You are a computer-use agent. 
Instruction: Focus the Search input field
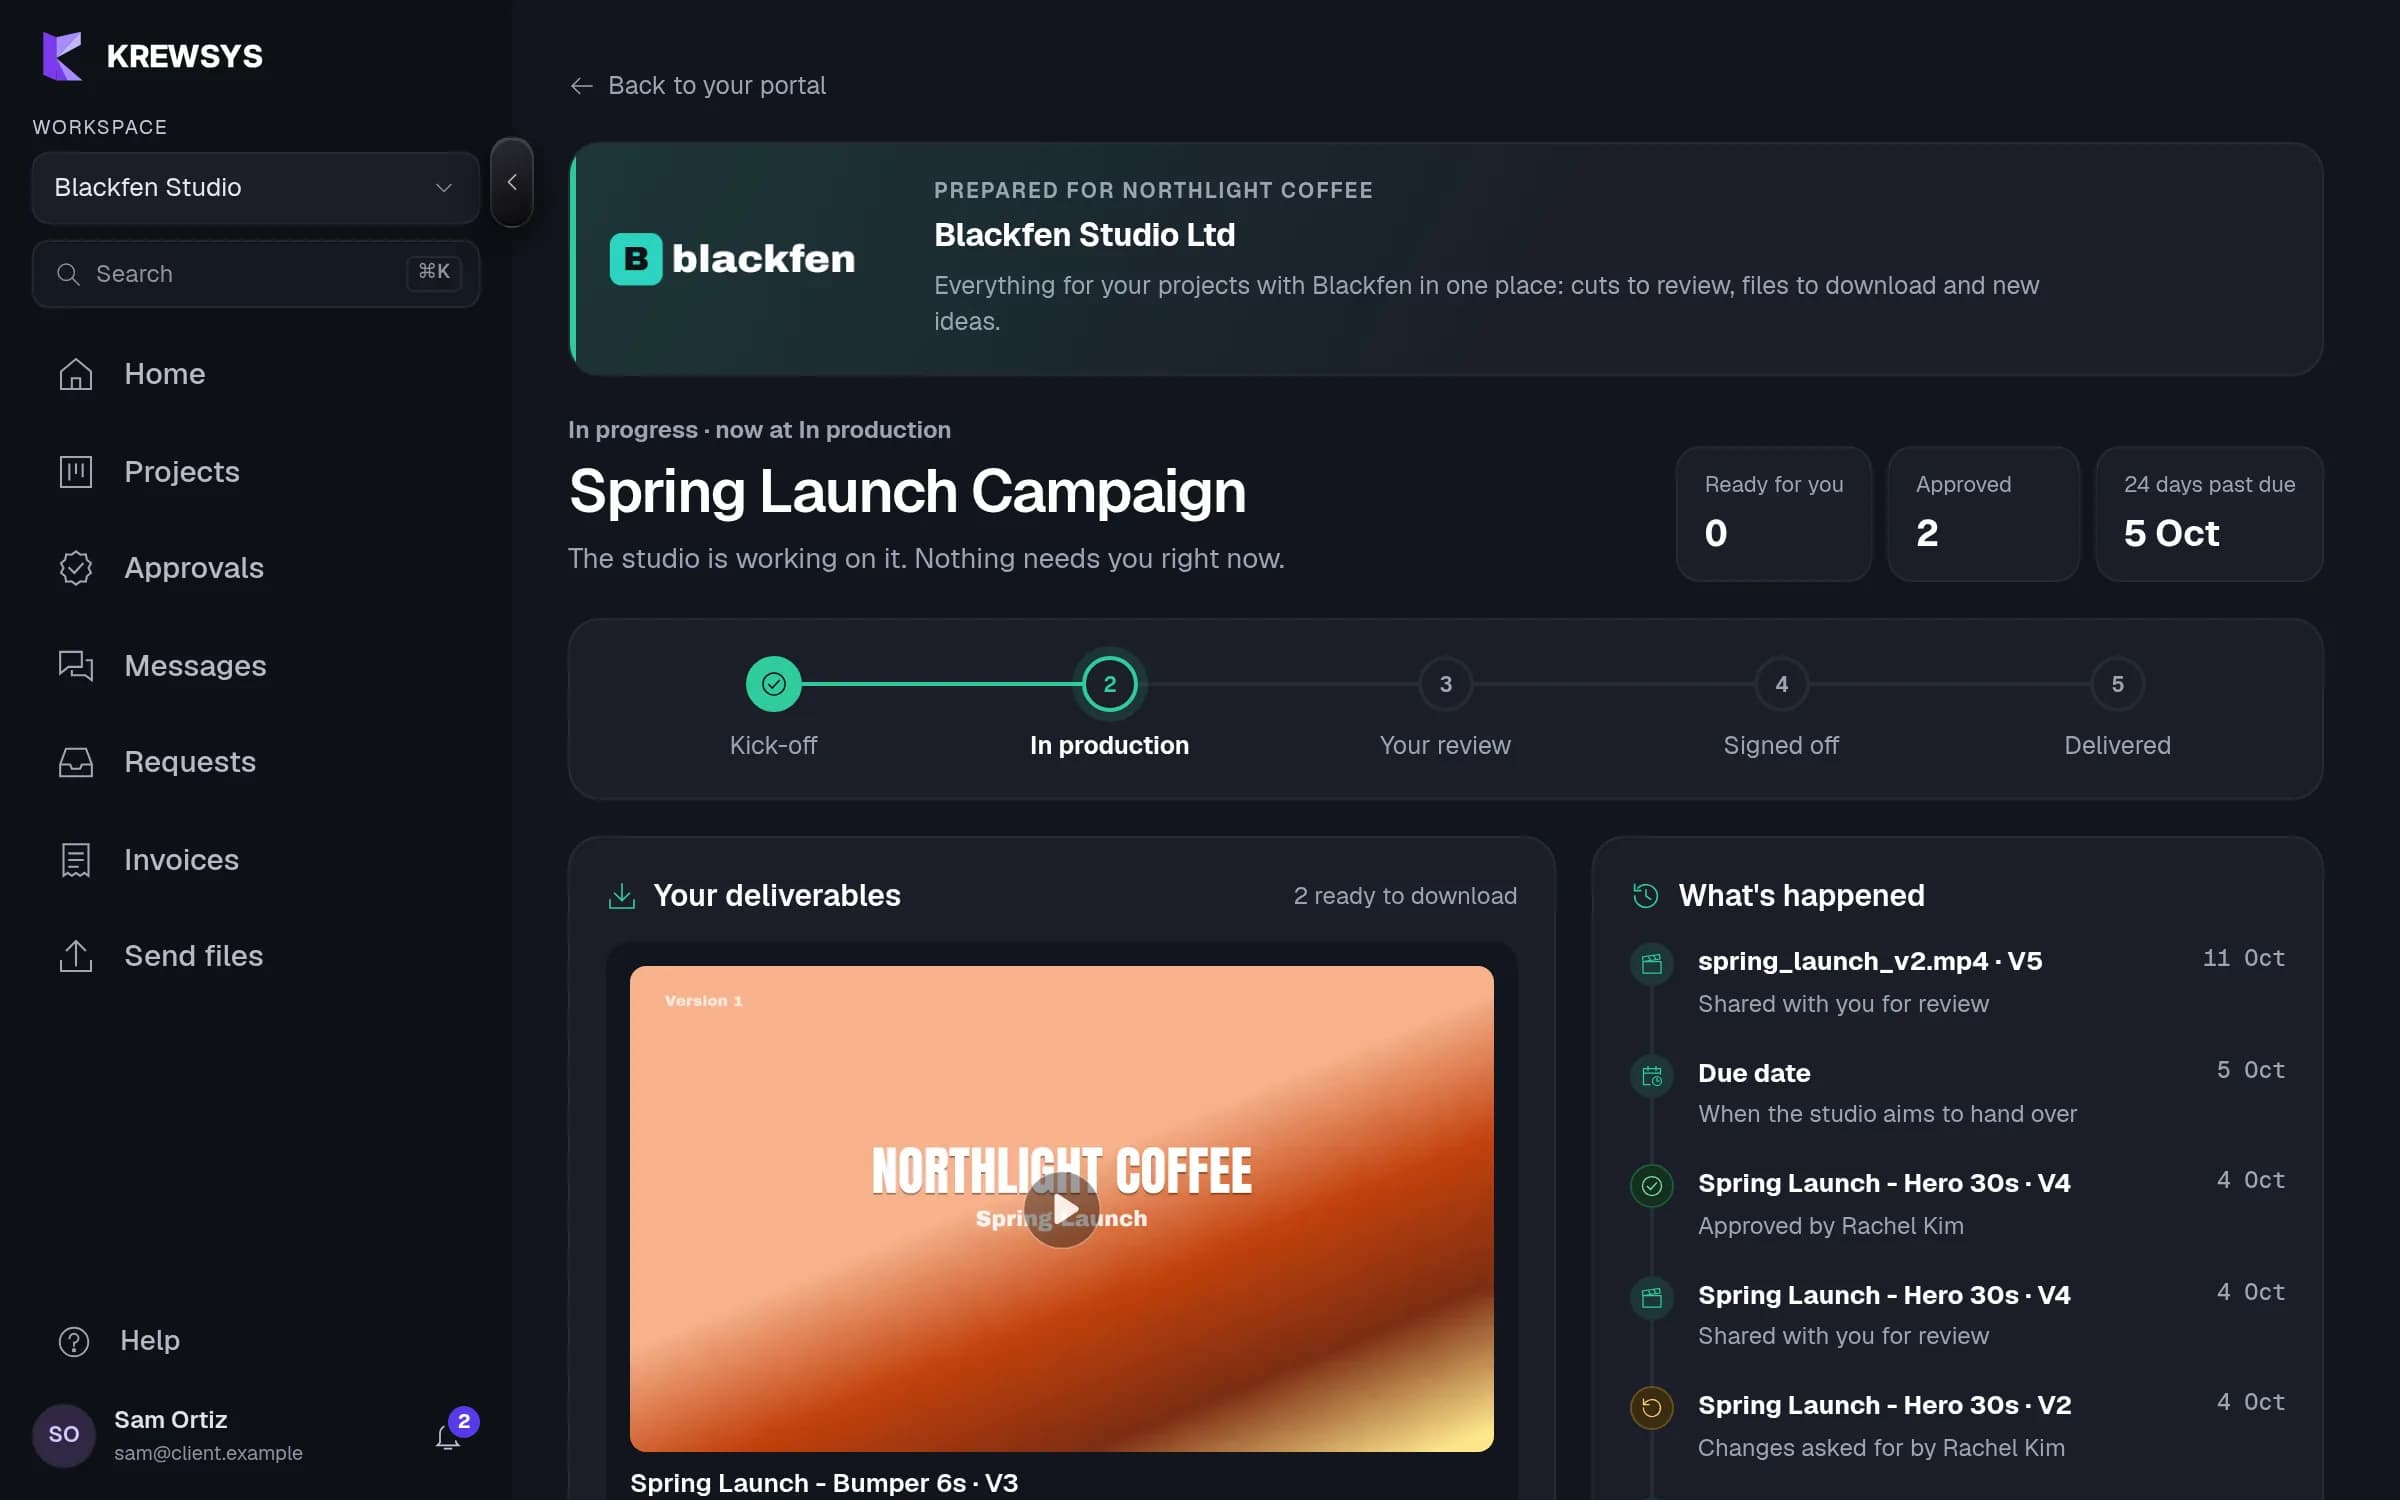[255, 273]
